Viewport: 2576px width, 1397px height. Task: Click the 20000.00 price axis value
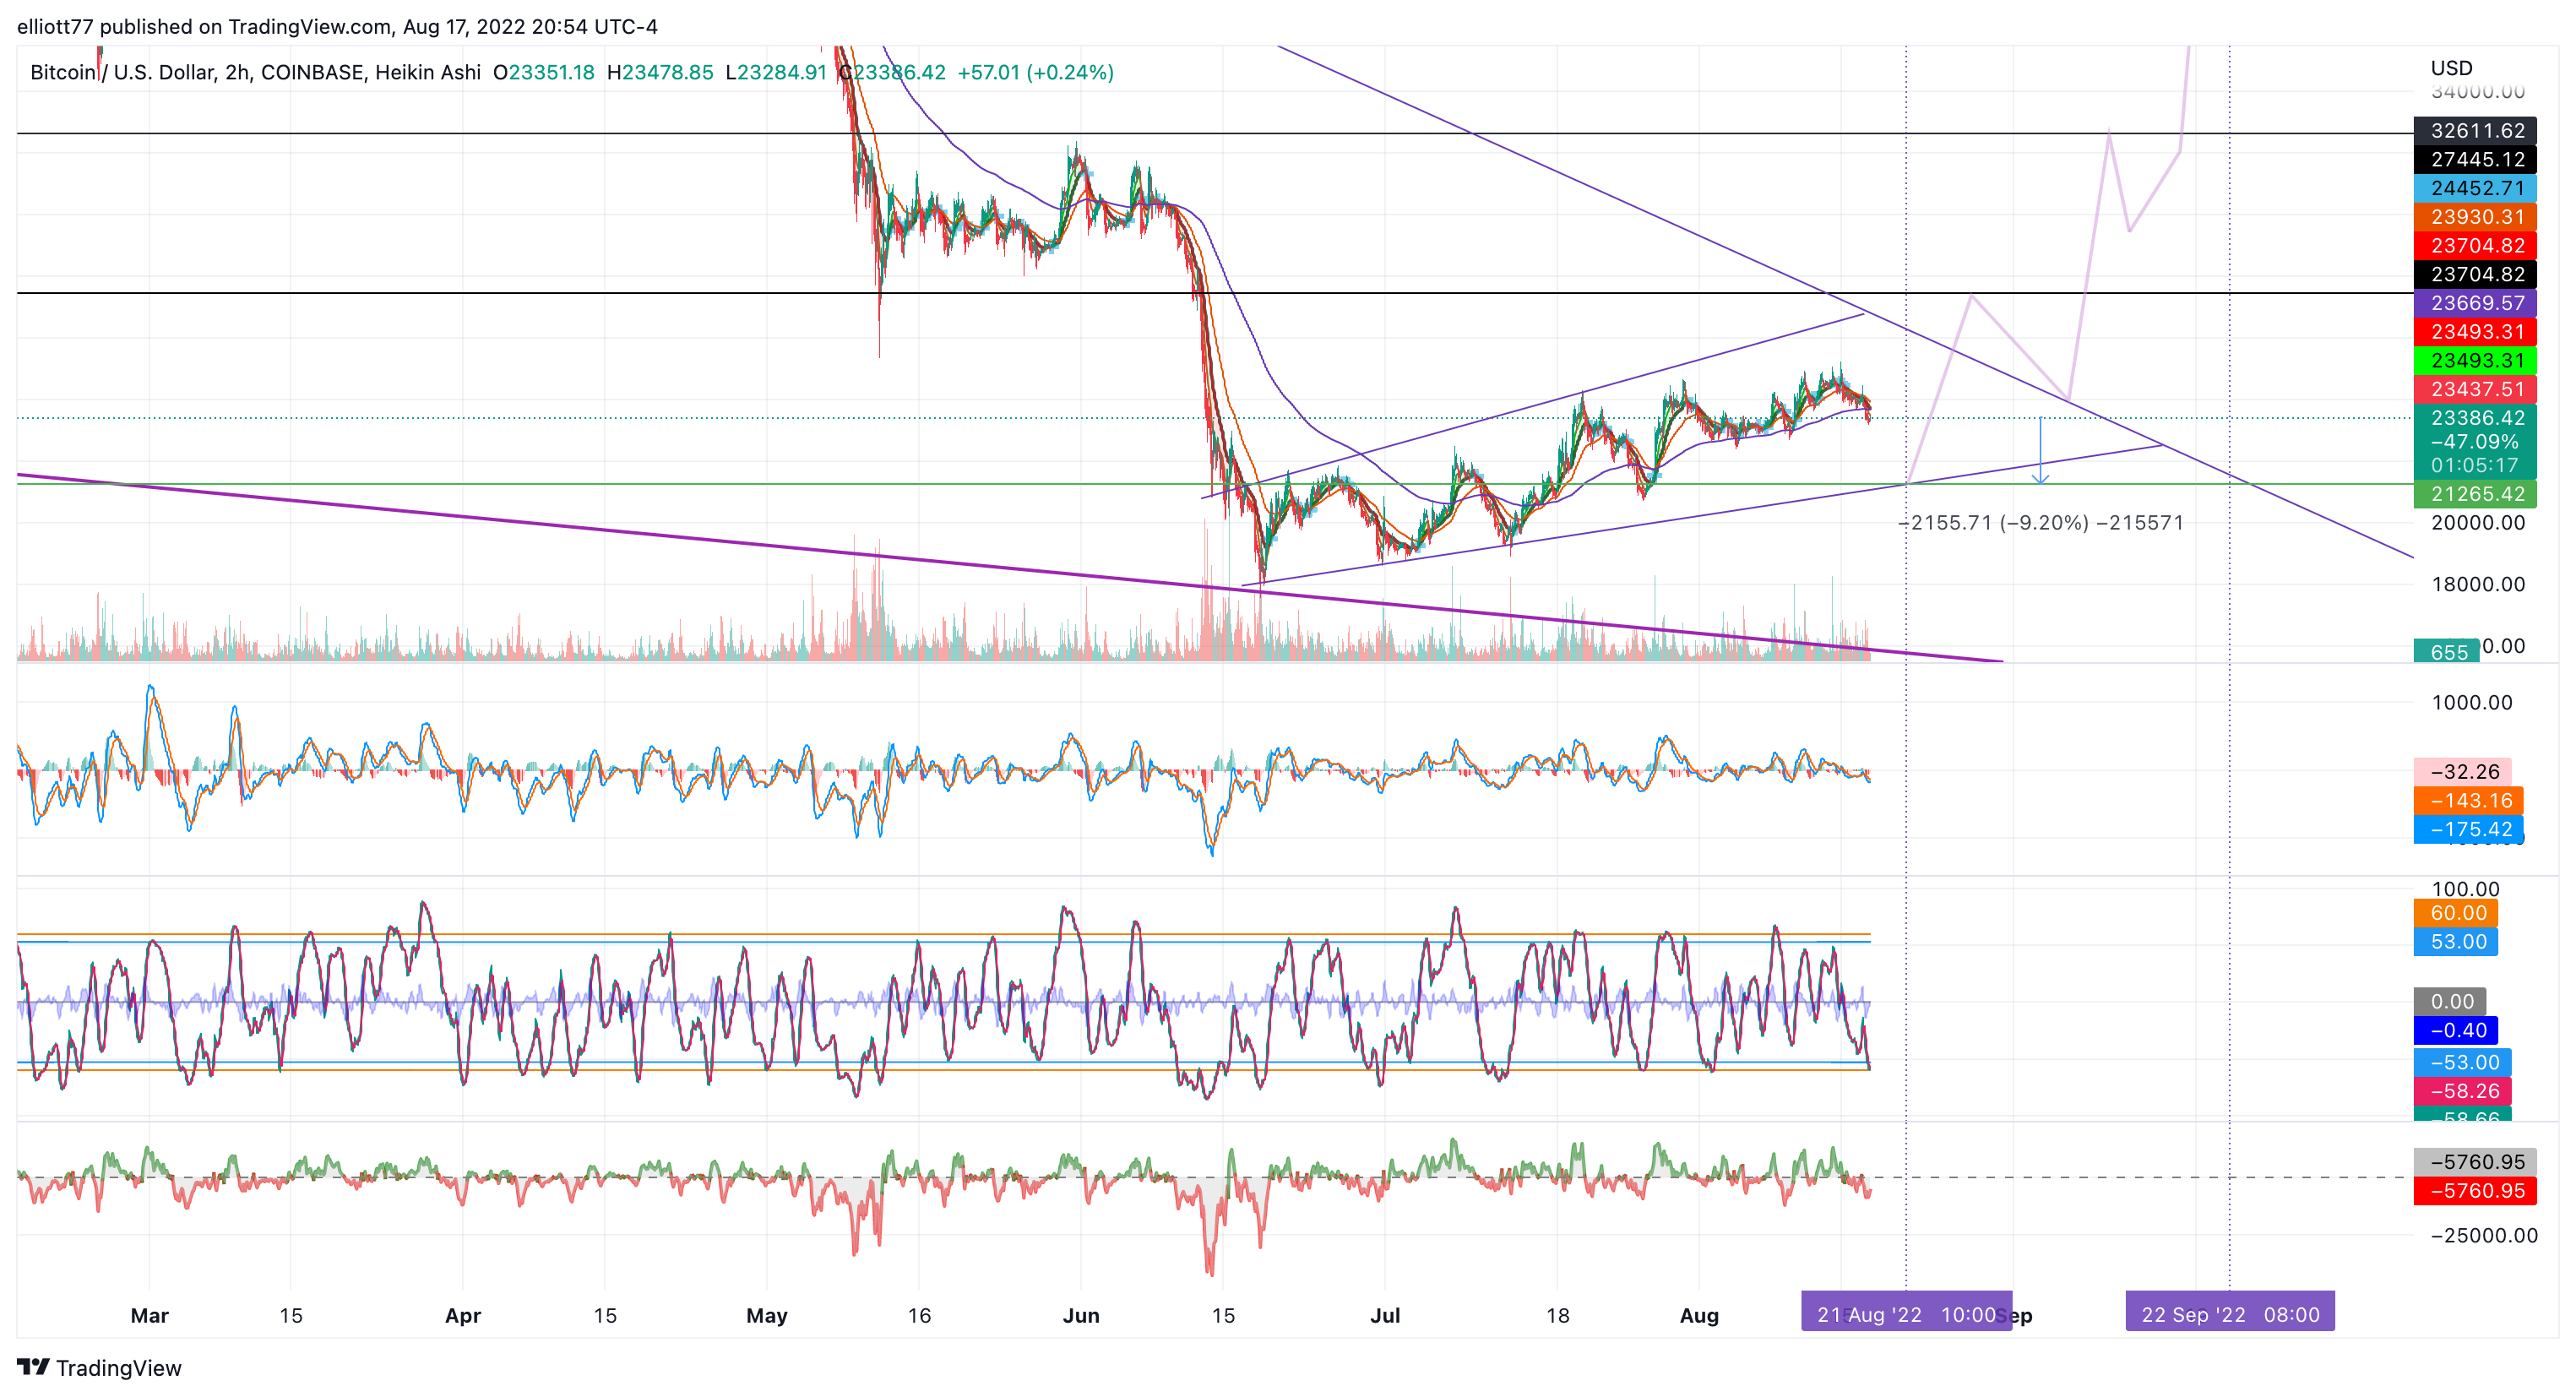[2477, 523]
